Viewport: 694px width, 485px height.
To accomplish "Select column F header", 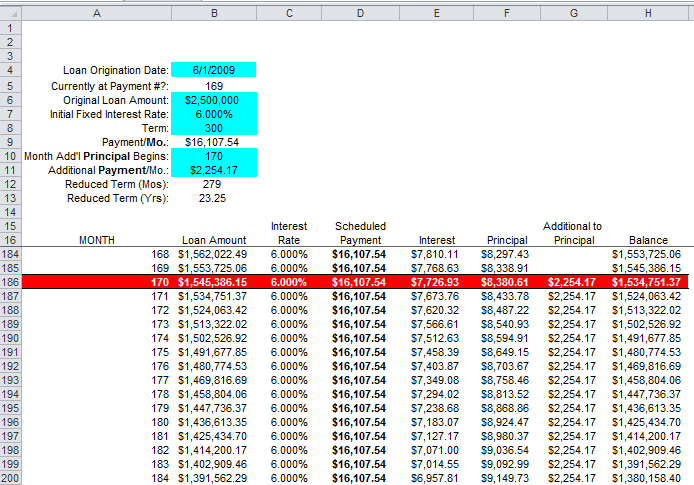I will [x=507, y=13].
